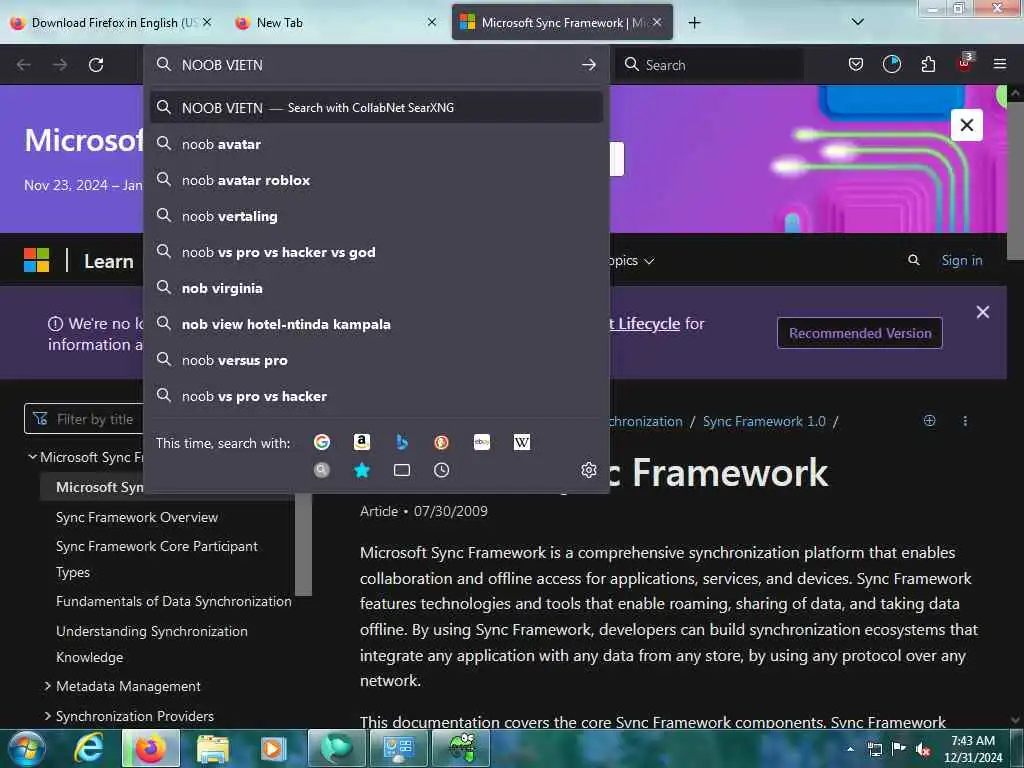Expand Synchronization Providers tree node
1024x768 pixels.
click(48, 716)
